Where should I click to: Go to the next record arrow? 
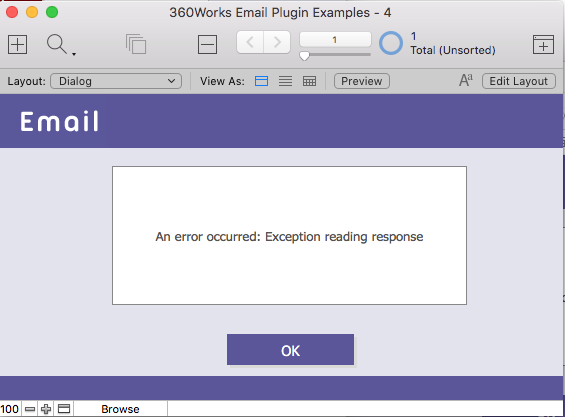pos(277,43)
